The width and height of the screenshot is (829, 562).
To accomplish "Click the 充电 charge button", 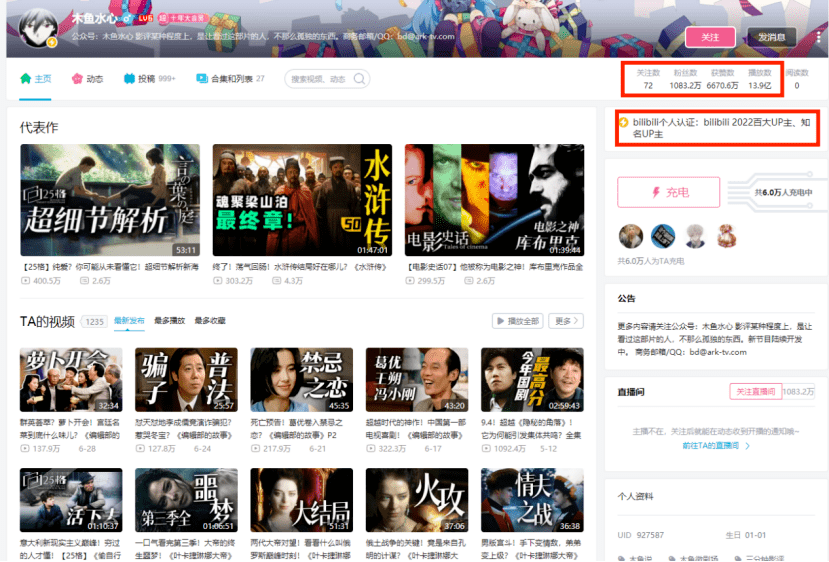I will (x=669, y=192).
